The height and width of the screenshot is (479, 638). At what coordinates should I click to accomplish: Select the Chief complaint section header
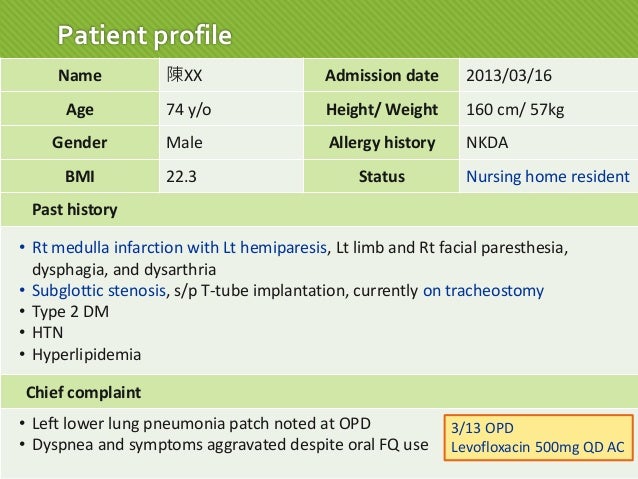coord(319,392)
